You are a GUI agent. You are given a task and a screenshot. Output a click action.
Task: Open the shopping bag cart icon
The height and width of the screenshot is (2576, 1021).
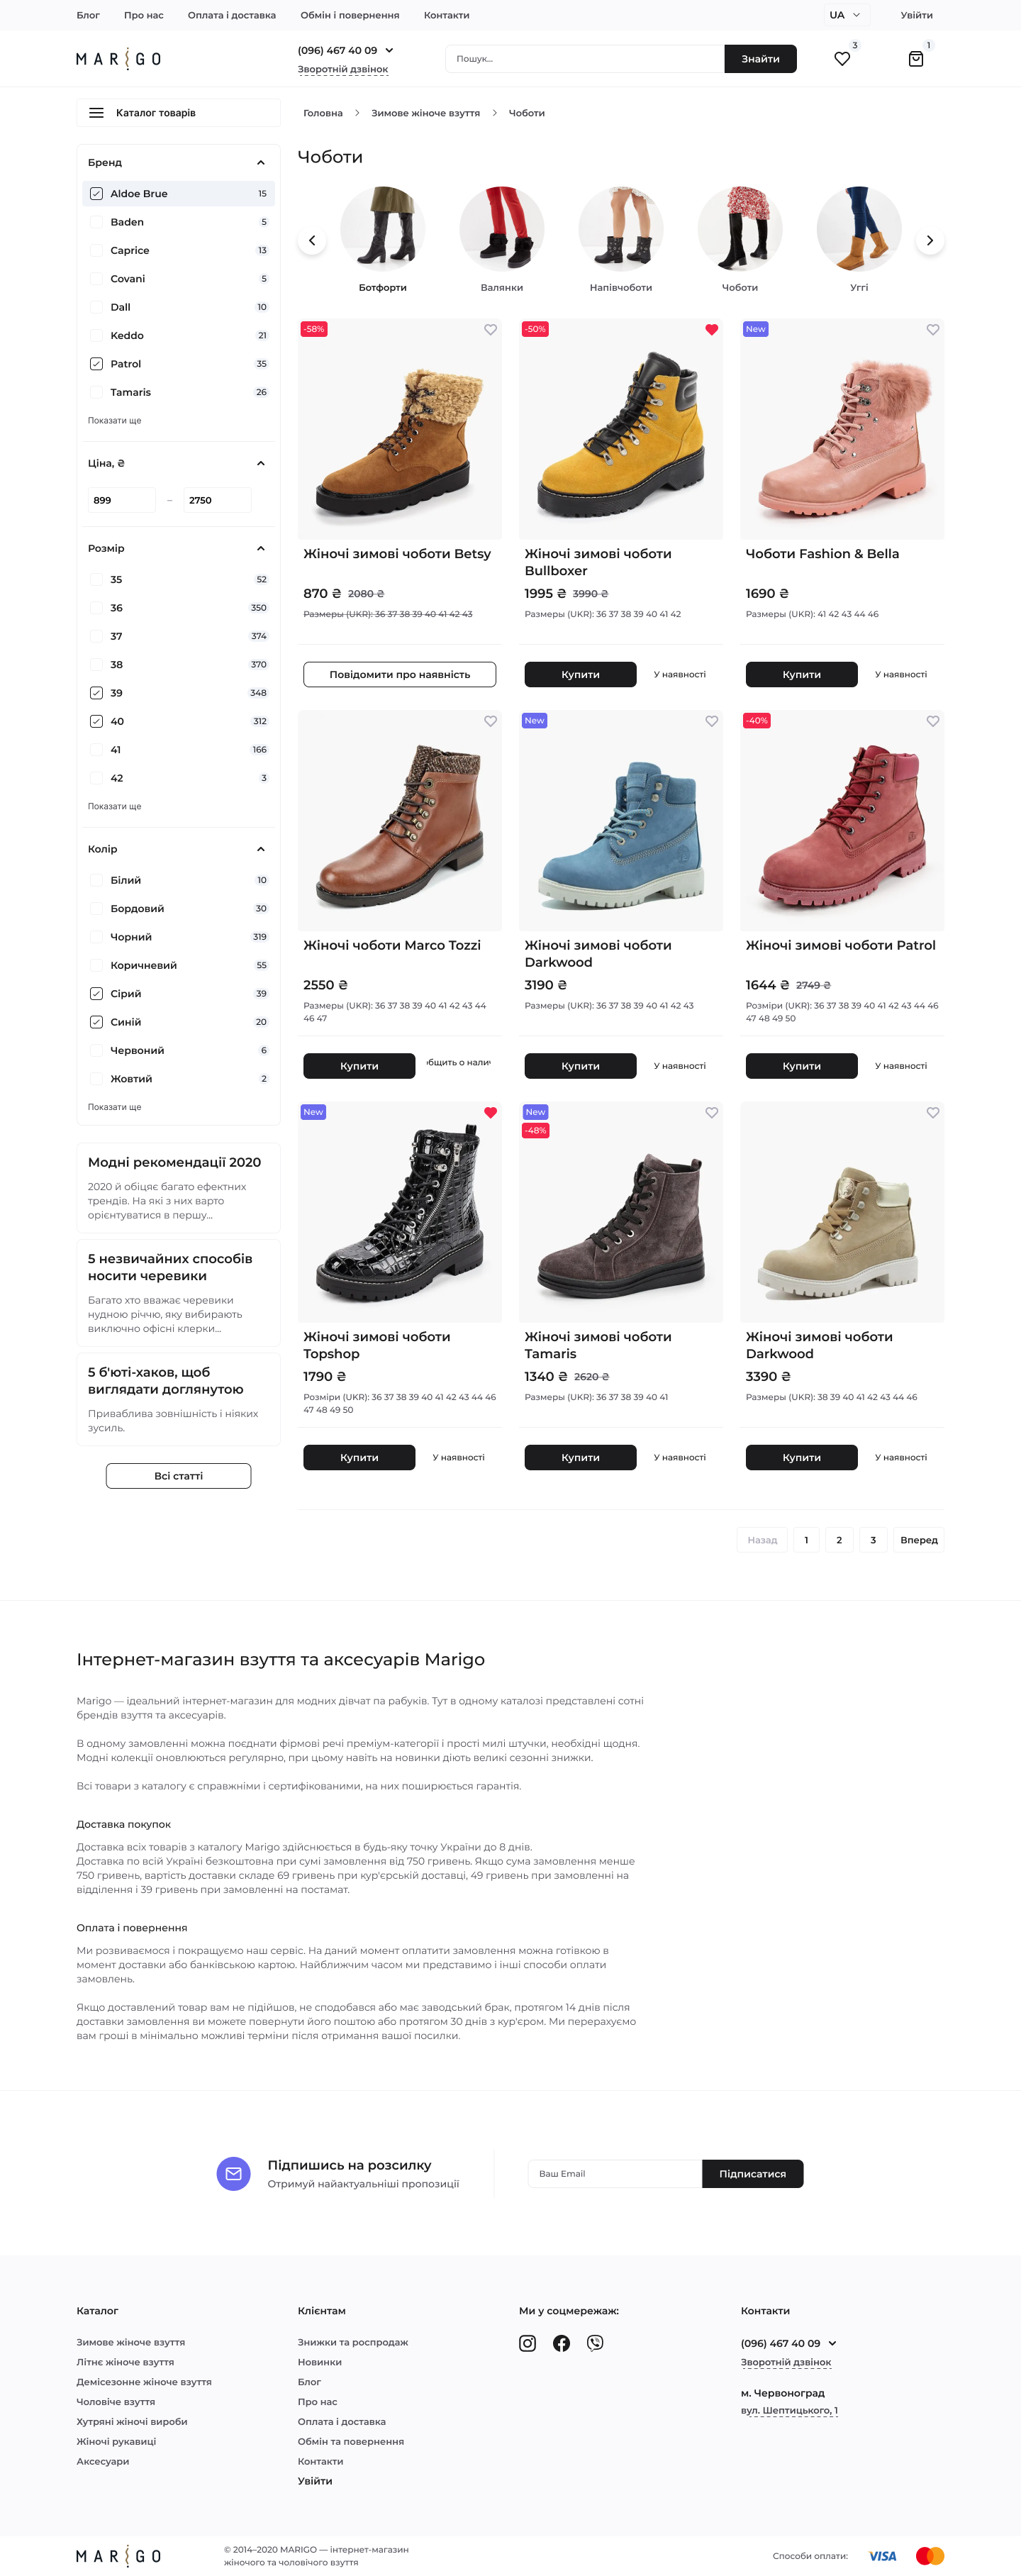[x=915, y=59]
